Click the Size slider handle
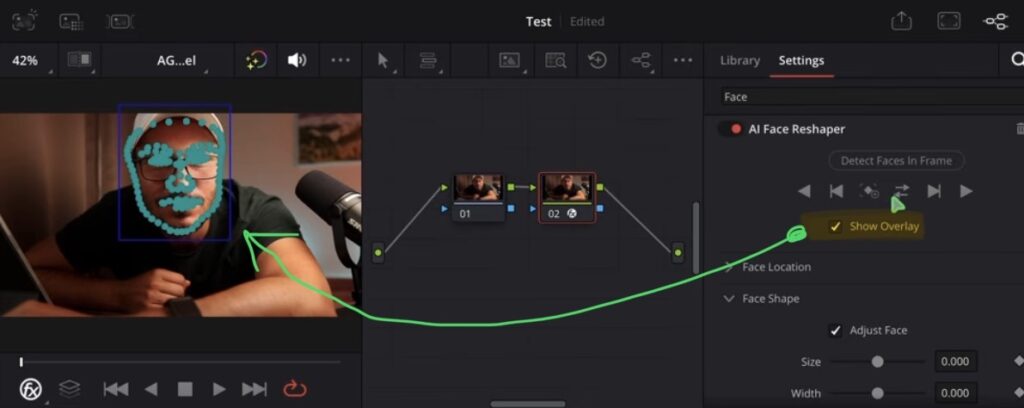1024x408 pixels. pos(878,362)
